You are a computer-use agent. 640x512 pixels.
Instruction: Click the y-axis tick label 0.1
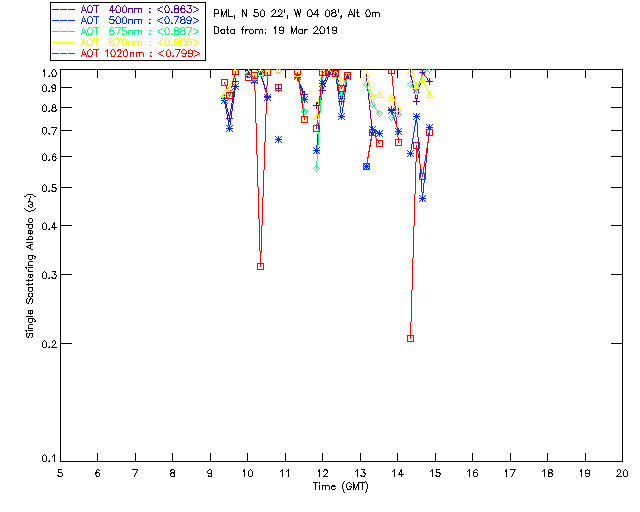tap(49, 459)
